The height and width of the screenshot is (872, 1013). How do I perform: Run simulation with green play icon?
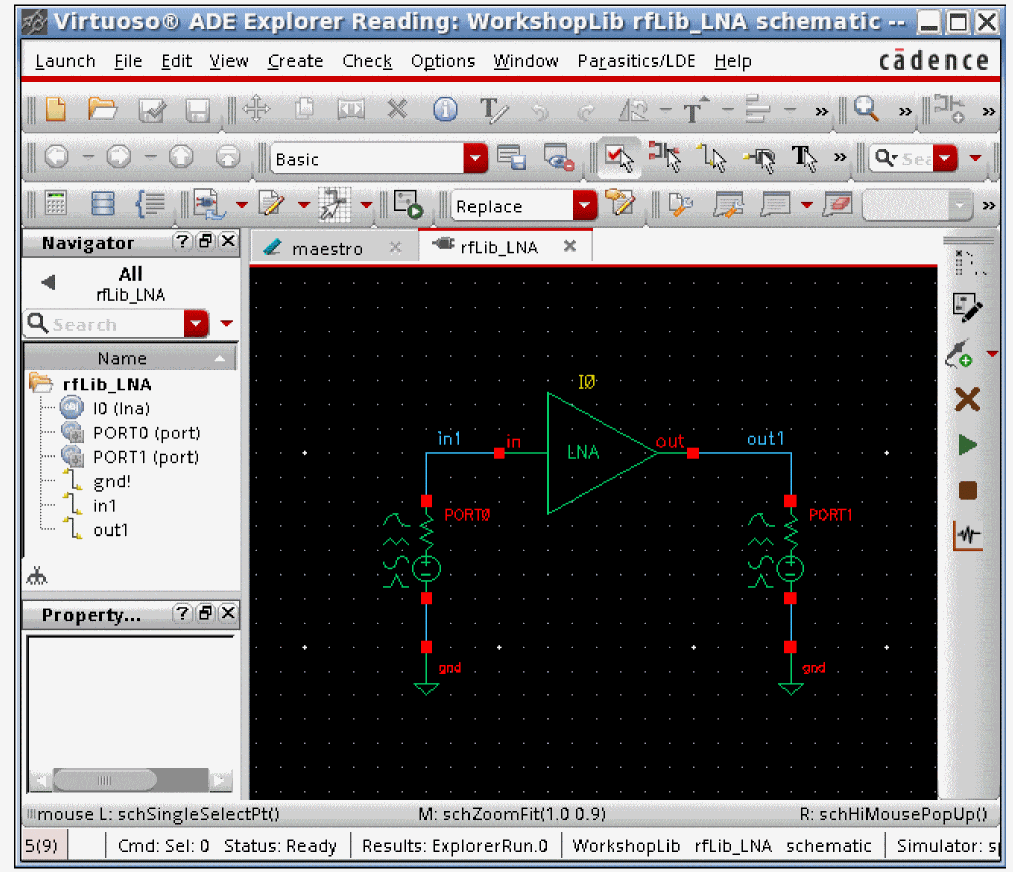pyautogui.click(x=967, y=445)
